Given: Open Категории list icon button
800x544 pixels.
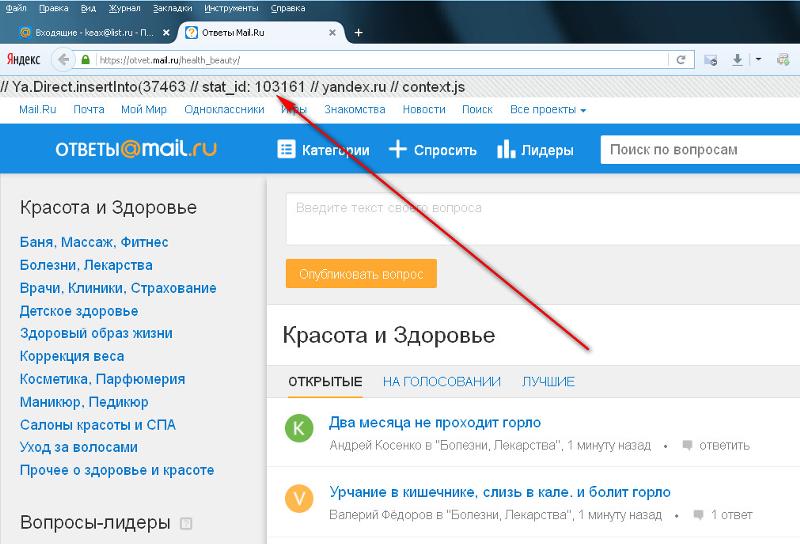Looking at the screenshot, I should (323, 150).
